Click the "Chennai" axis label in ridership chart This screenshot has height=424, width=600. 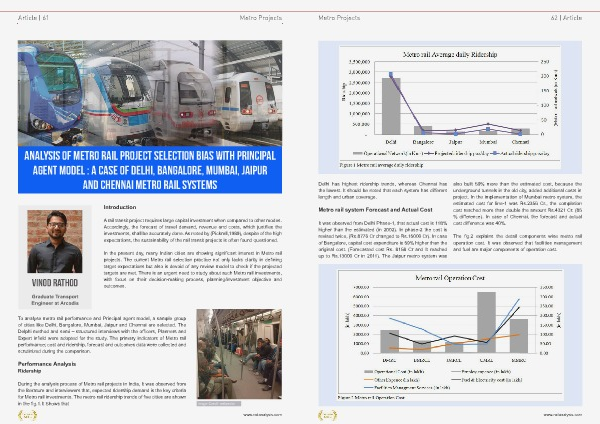click(520, 142)
